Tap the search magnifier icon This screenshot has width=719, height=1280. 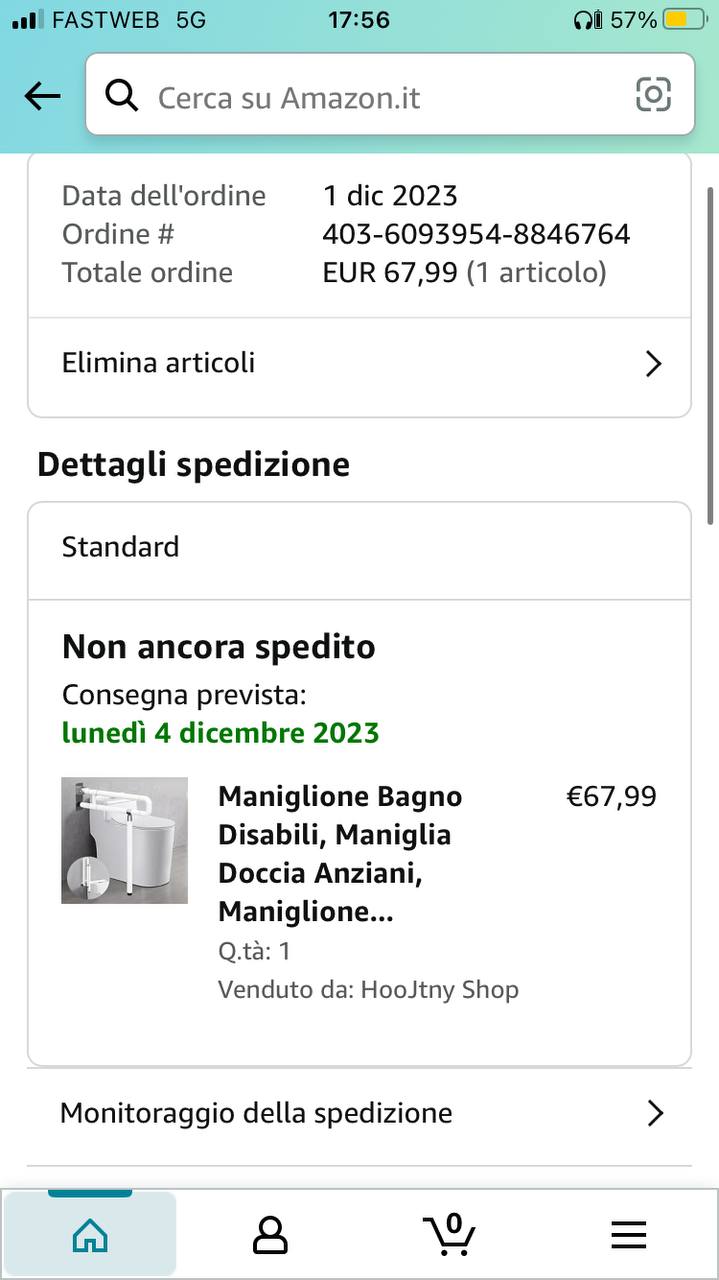(122, 96)
